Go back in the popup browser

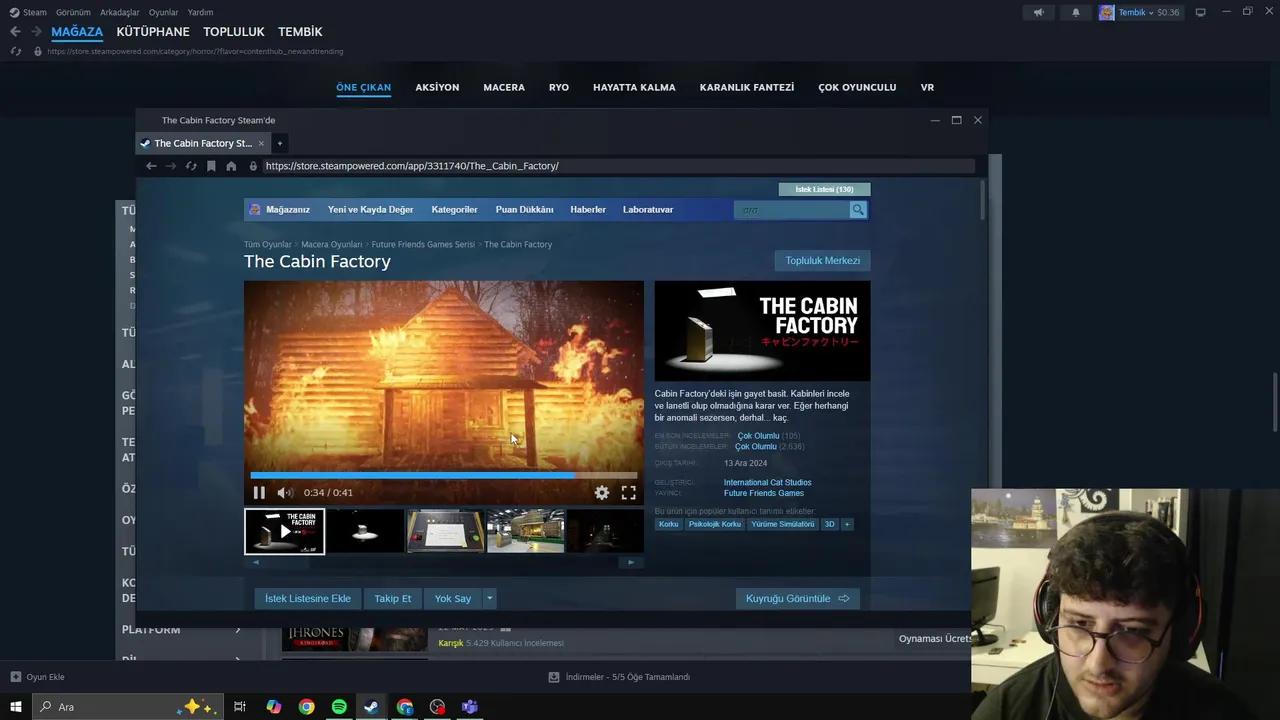(151, 166)
